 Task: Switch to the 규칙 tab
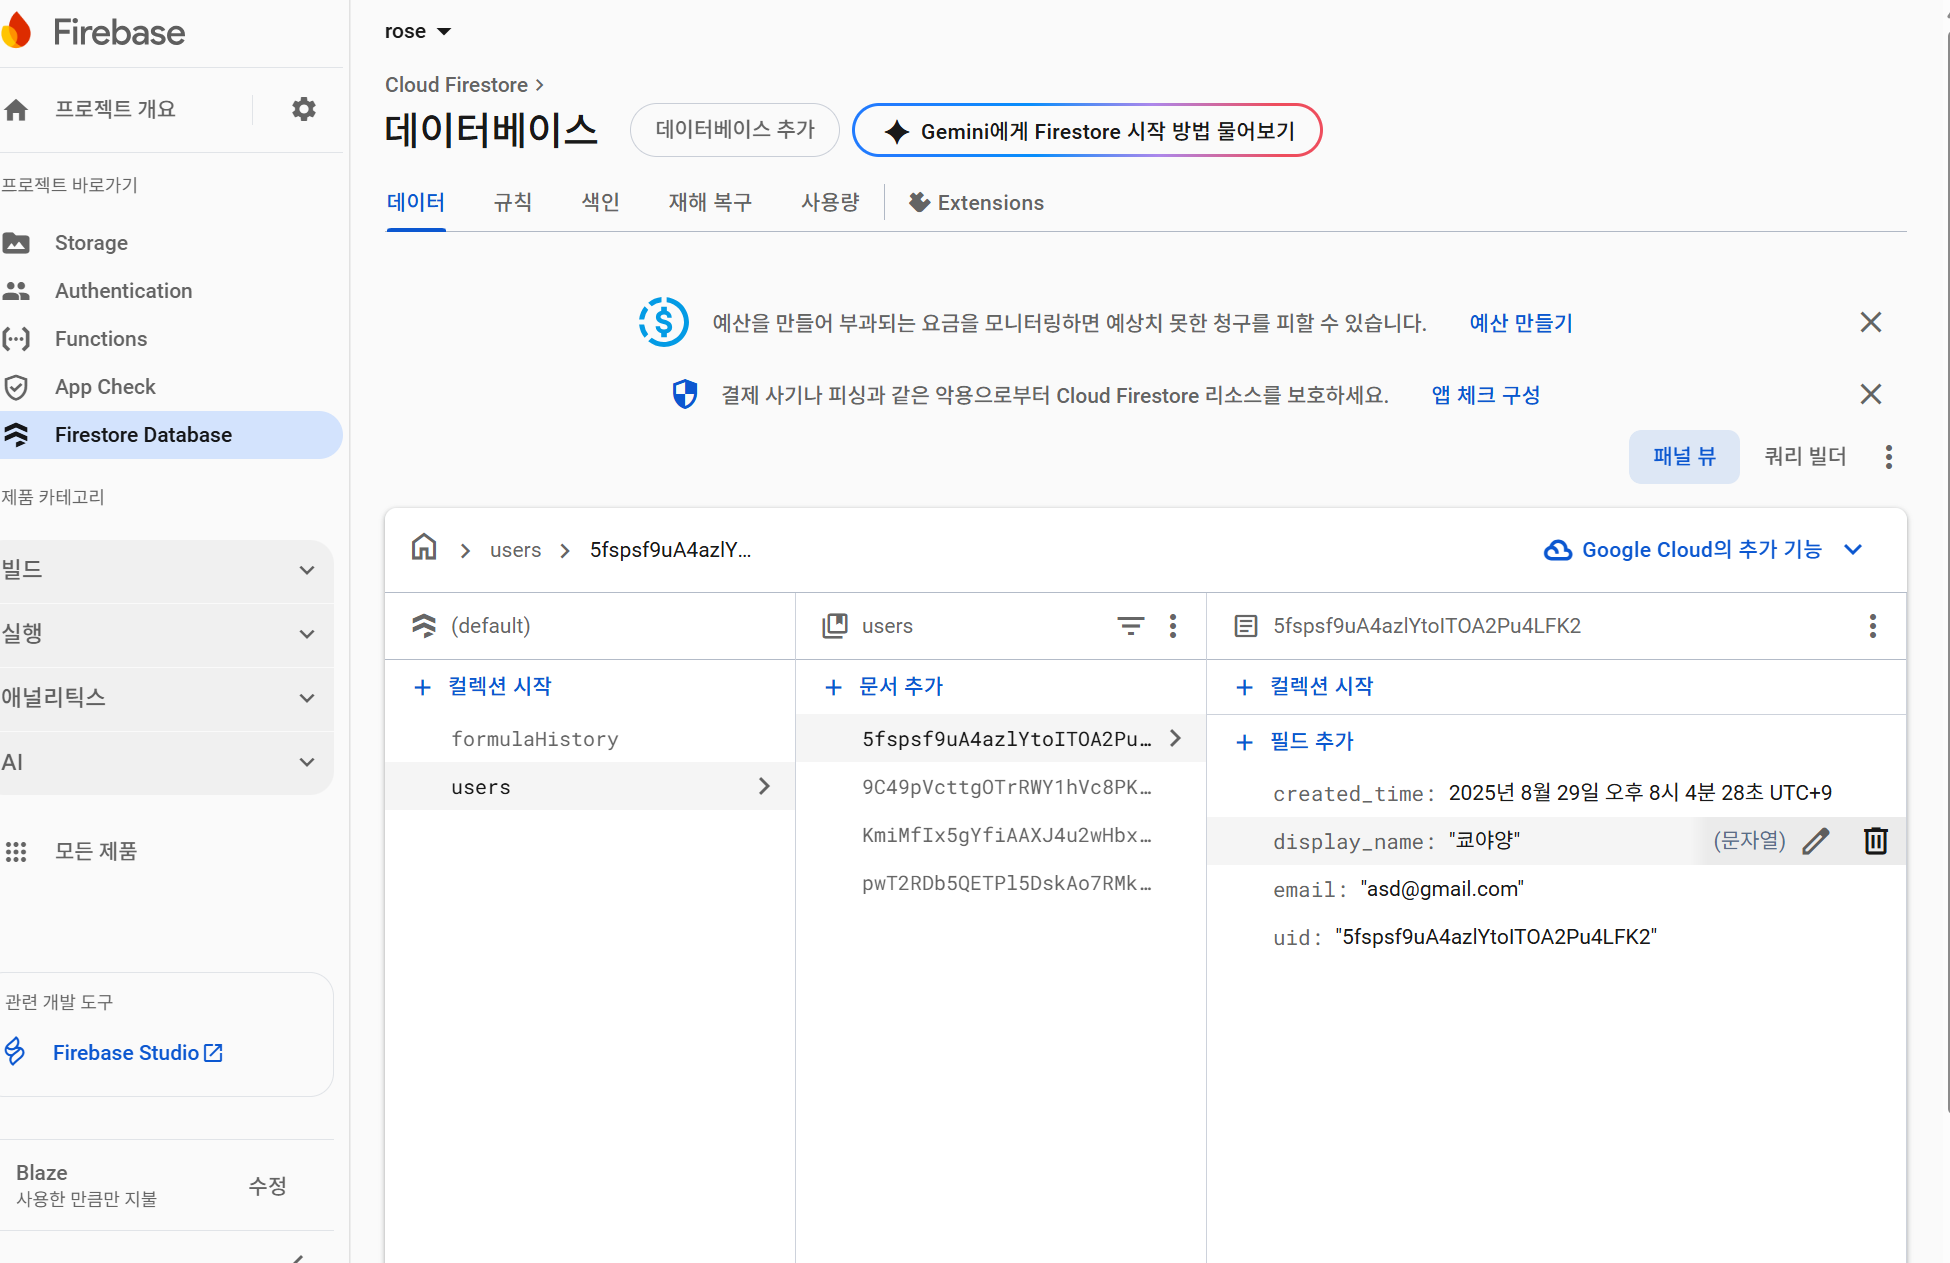[513, 203]
